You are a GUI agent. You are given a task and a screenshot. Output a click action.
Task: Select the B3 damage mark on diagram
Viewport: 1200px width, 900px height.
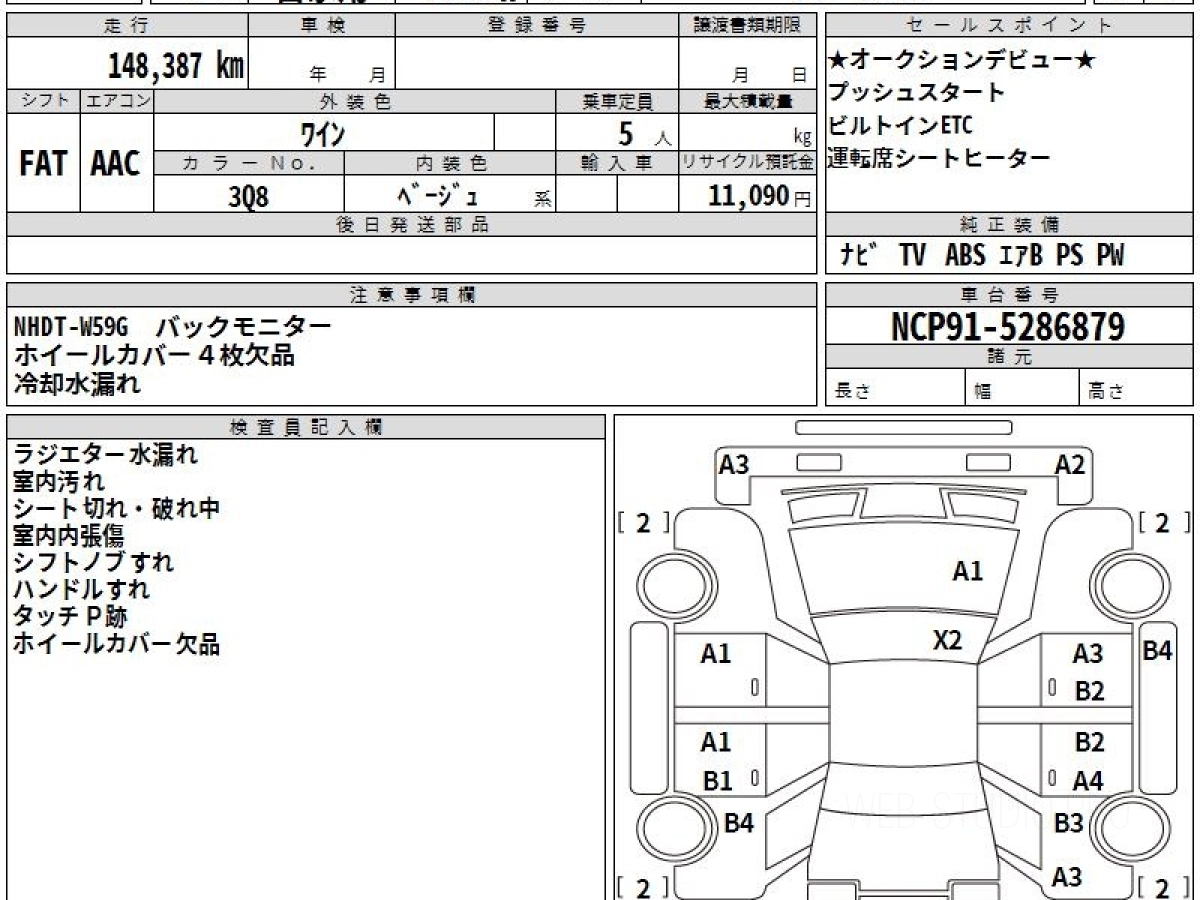1068,824
